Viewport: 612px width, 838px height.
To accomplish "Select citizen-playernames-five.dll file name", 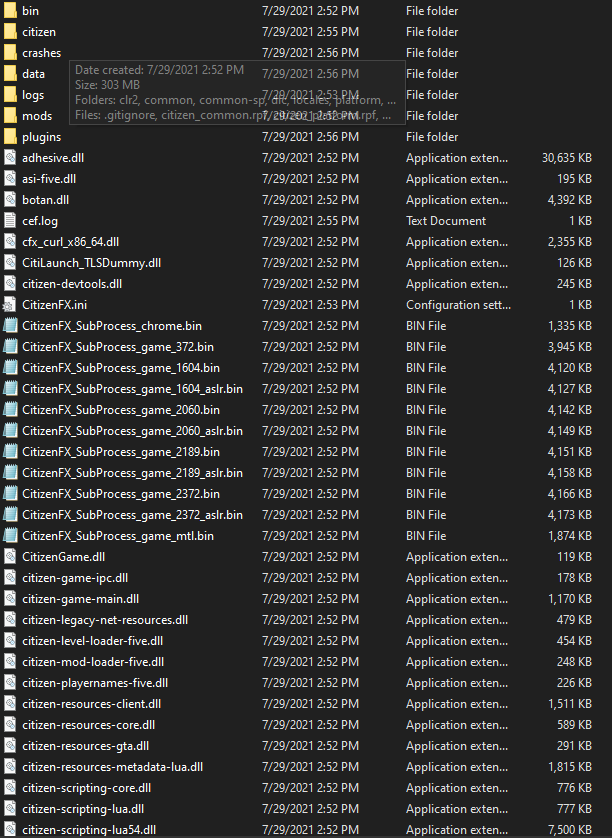I will pyautogui.click(x=95, y=683).
